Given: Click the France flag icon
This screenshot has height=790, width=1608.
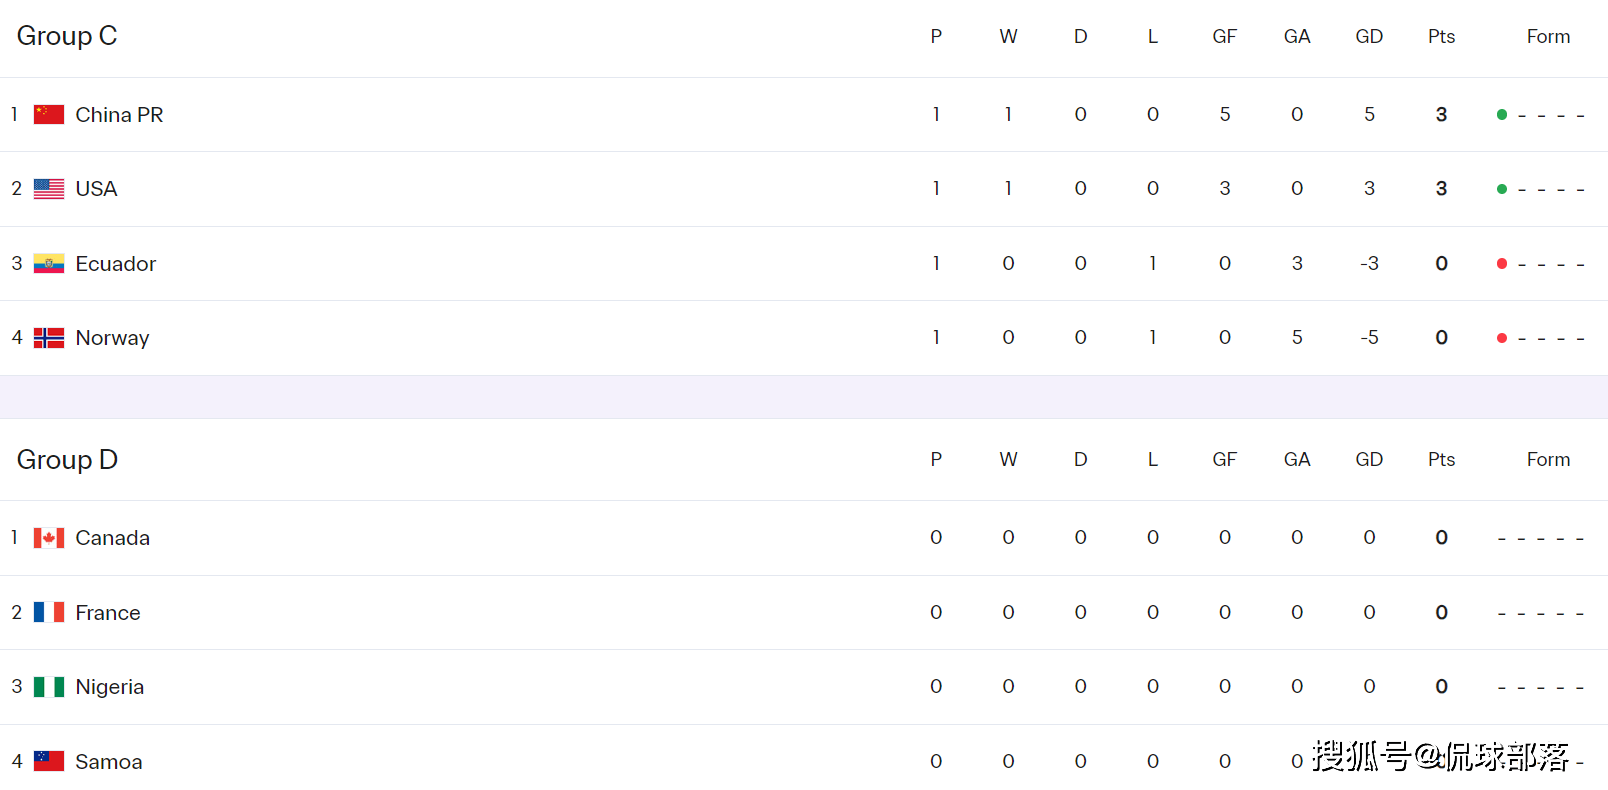Looking at the screenshot, I should click(x=48, y=613).
